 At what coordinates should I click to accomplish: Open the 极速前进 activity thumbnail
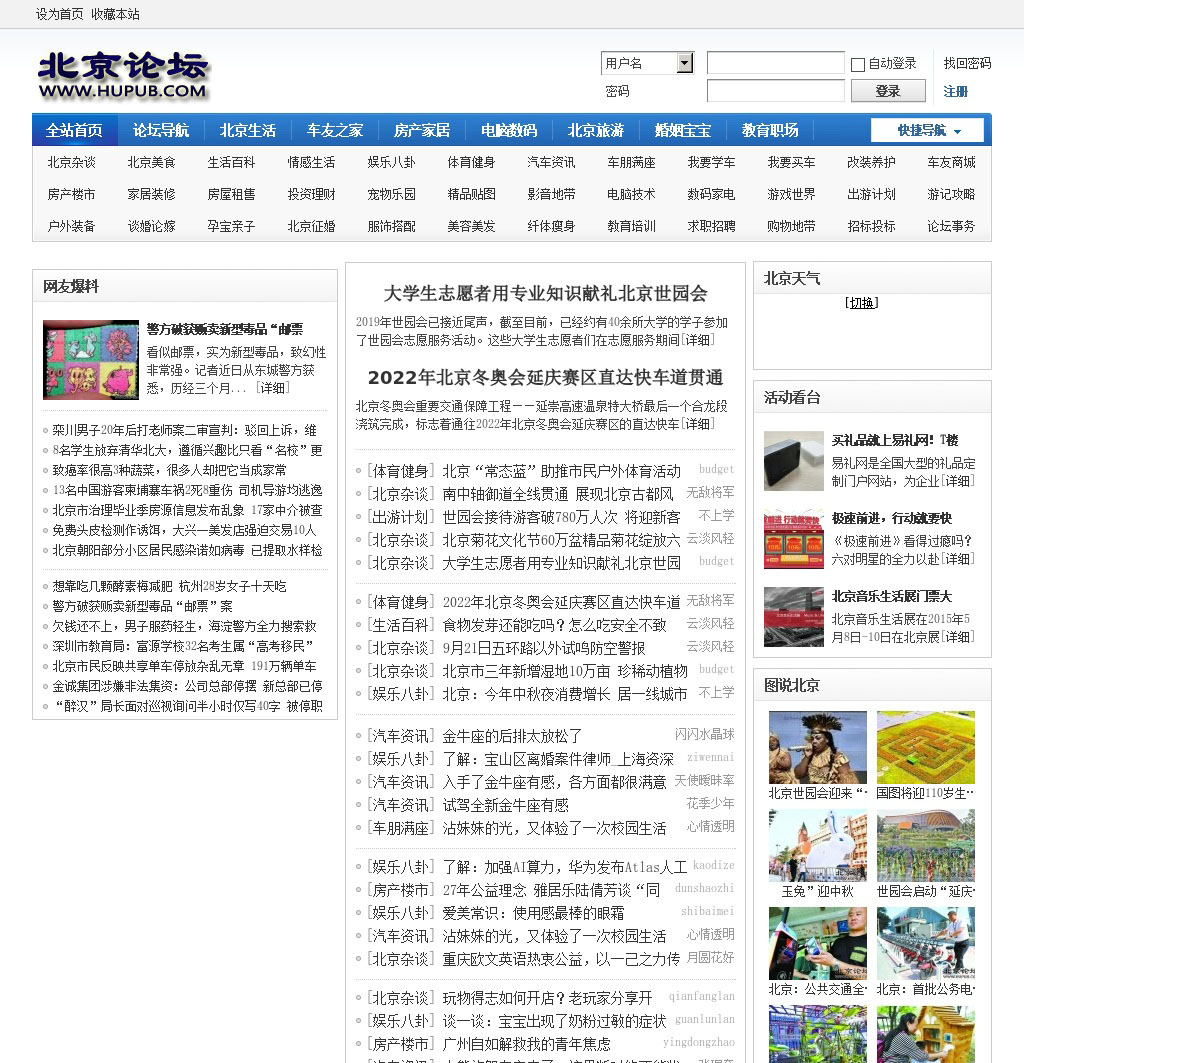pyautogui.click(x=793, y=539)
